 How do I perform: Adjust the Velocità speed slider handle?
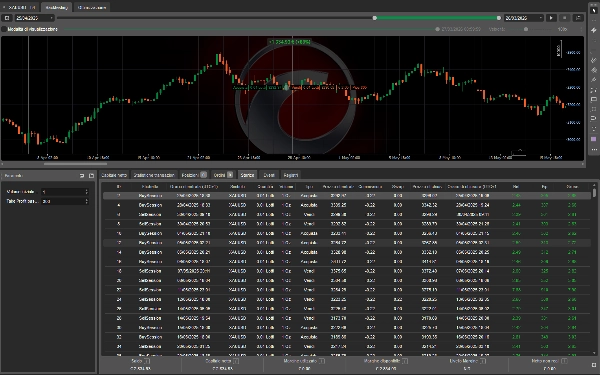(526, 29)
